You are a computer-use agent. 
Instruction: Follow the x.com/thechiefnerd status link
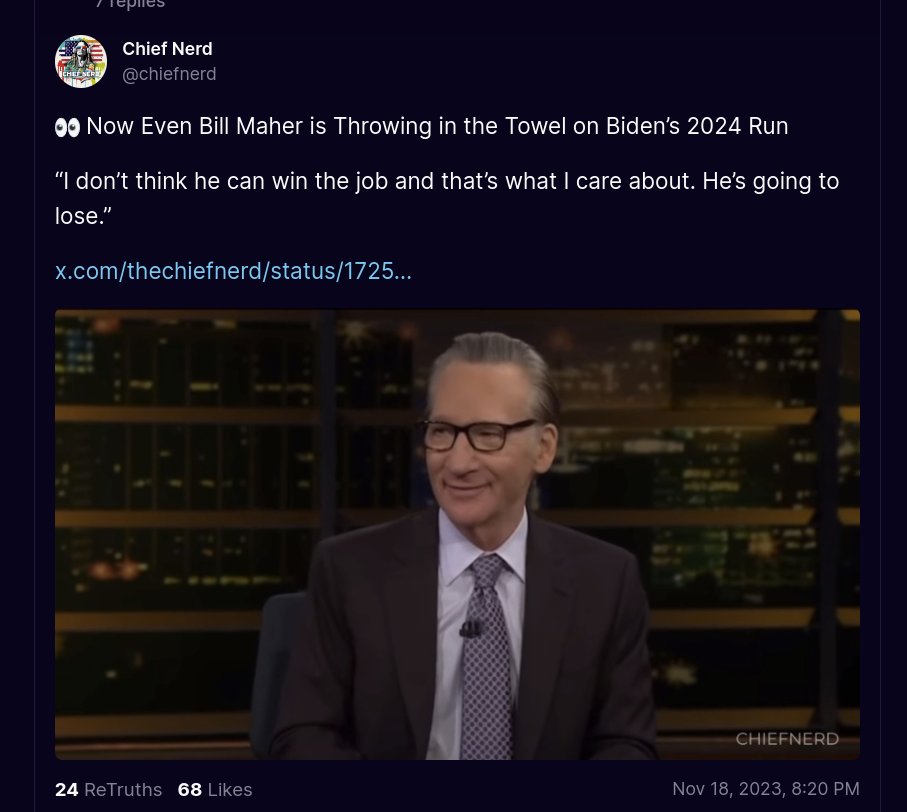(x=233, y=271)
